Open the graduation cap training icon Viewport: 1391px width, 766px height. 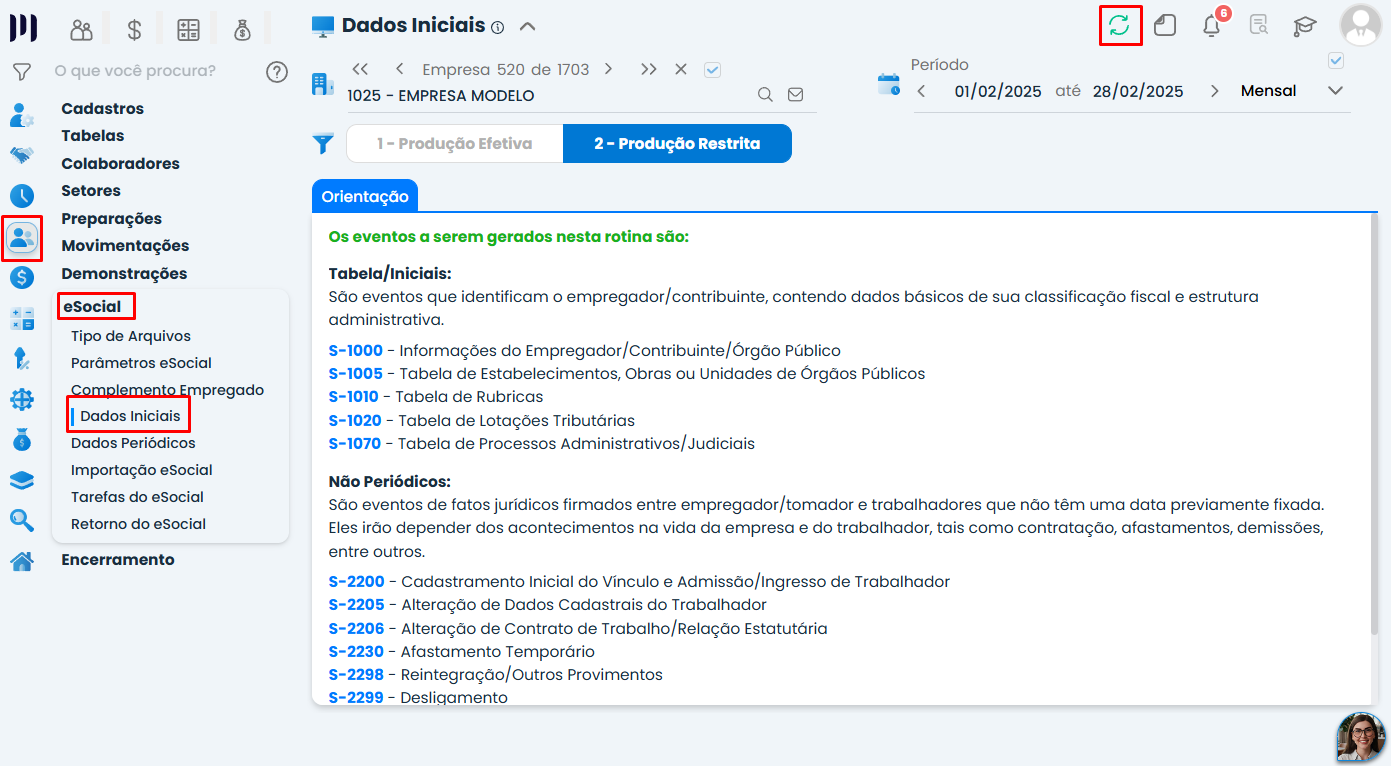[x=1304, y=26]
